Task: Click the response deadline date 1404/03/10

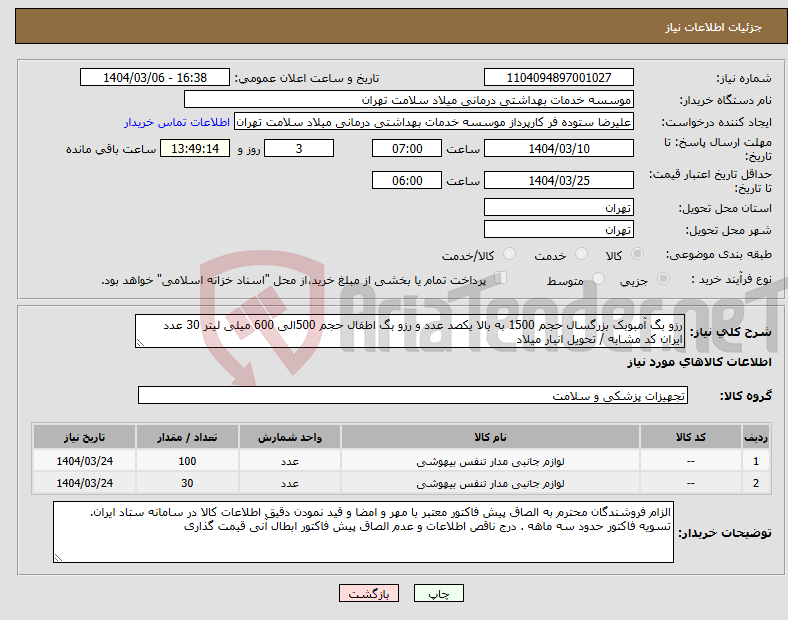Action: coord(558,148)
